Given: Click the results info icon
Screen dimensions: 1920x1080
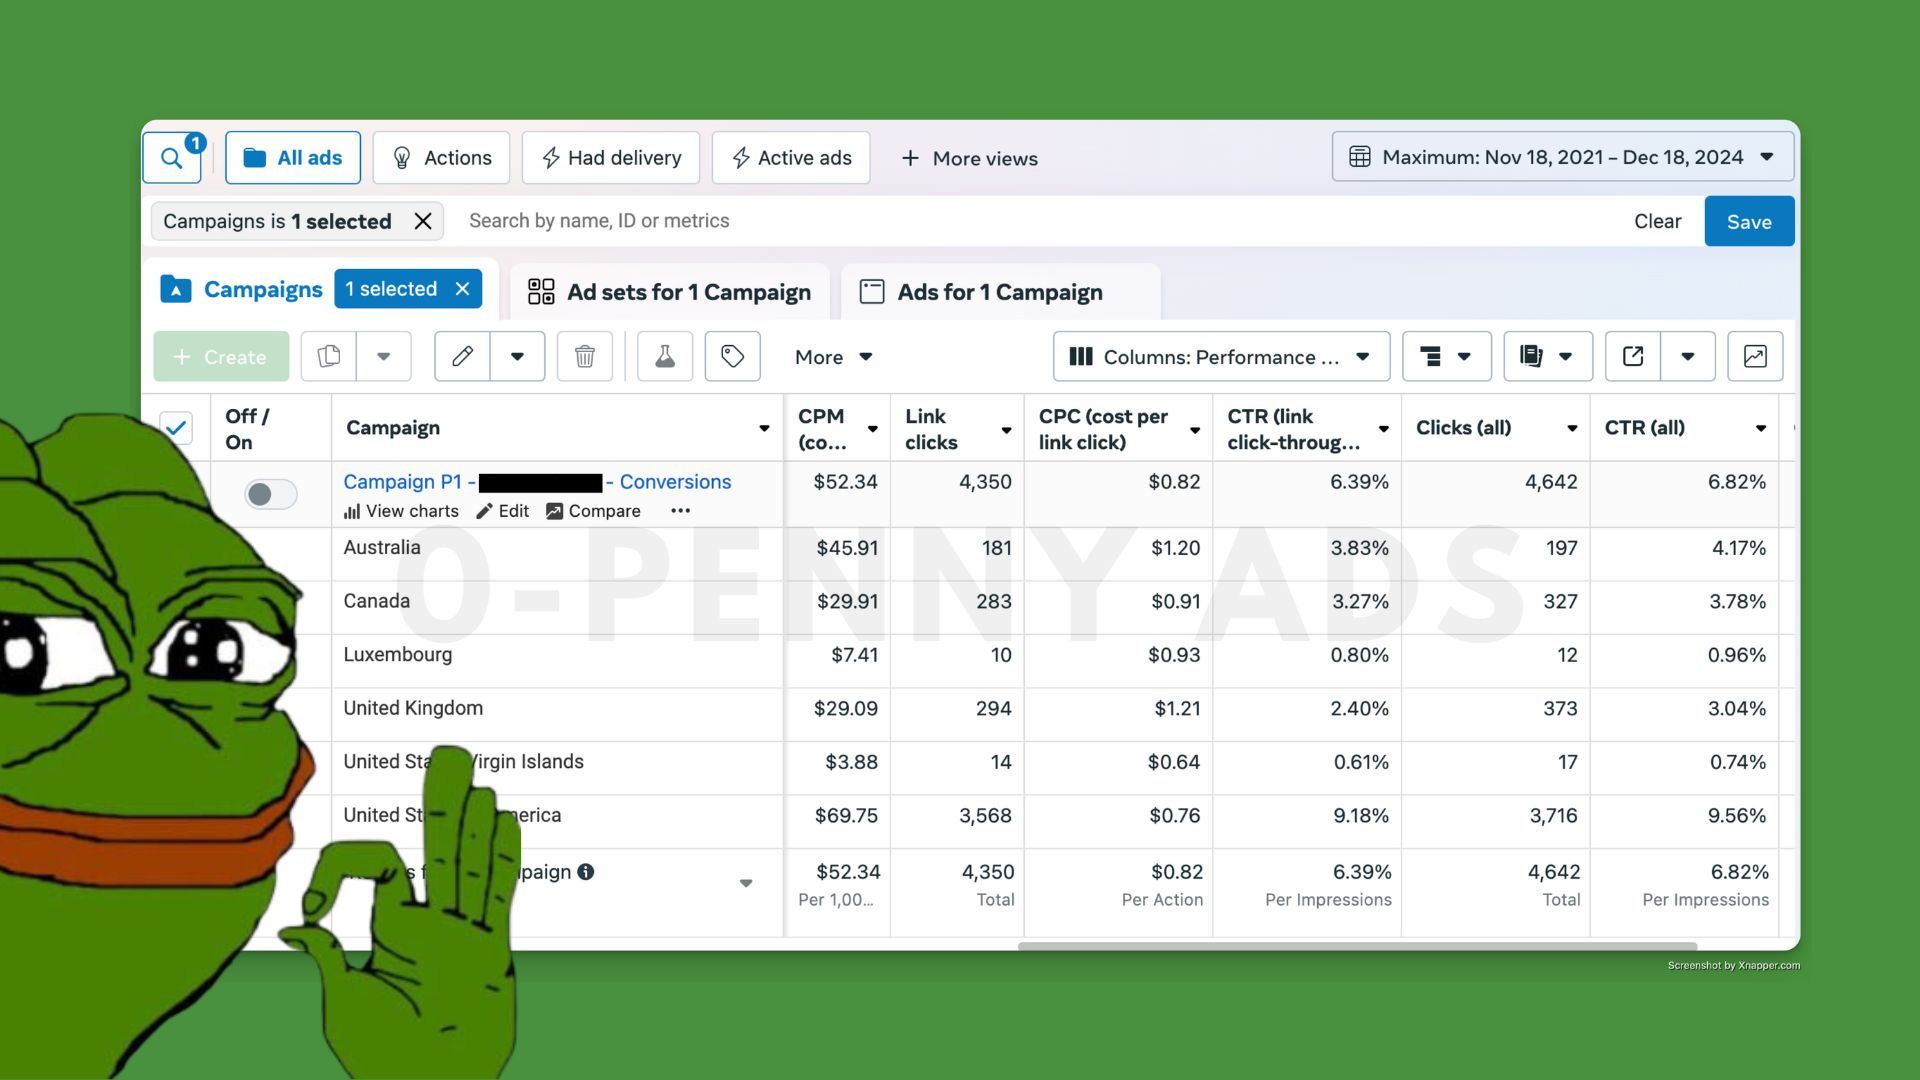Looking at the screenshot, I should point(586,872).
